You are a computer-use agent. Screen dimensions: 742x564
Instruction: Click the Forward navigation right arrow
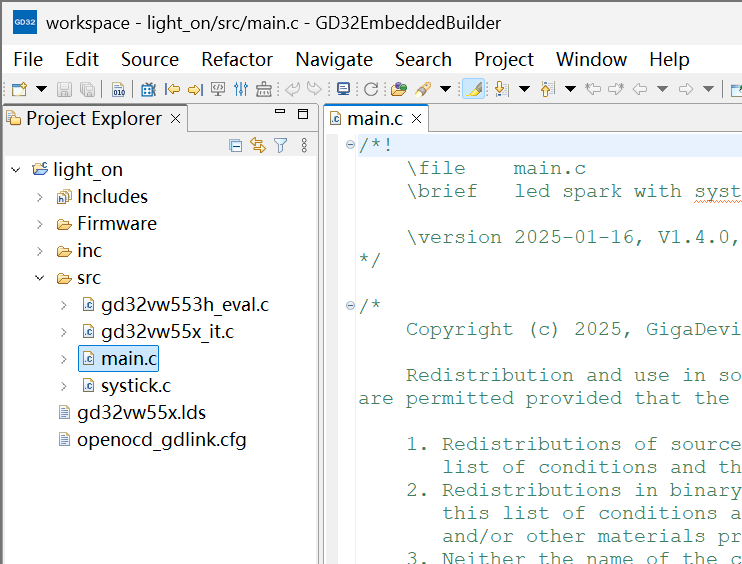(686, 89)
